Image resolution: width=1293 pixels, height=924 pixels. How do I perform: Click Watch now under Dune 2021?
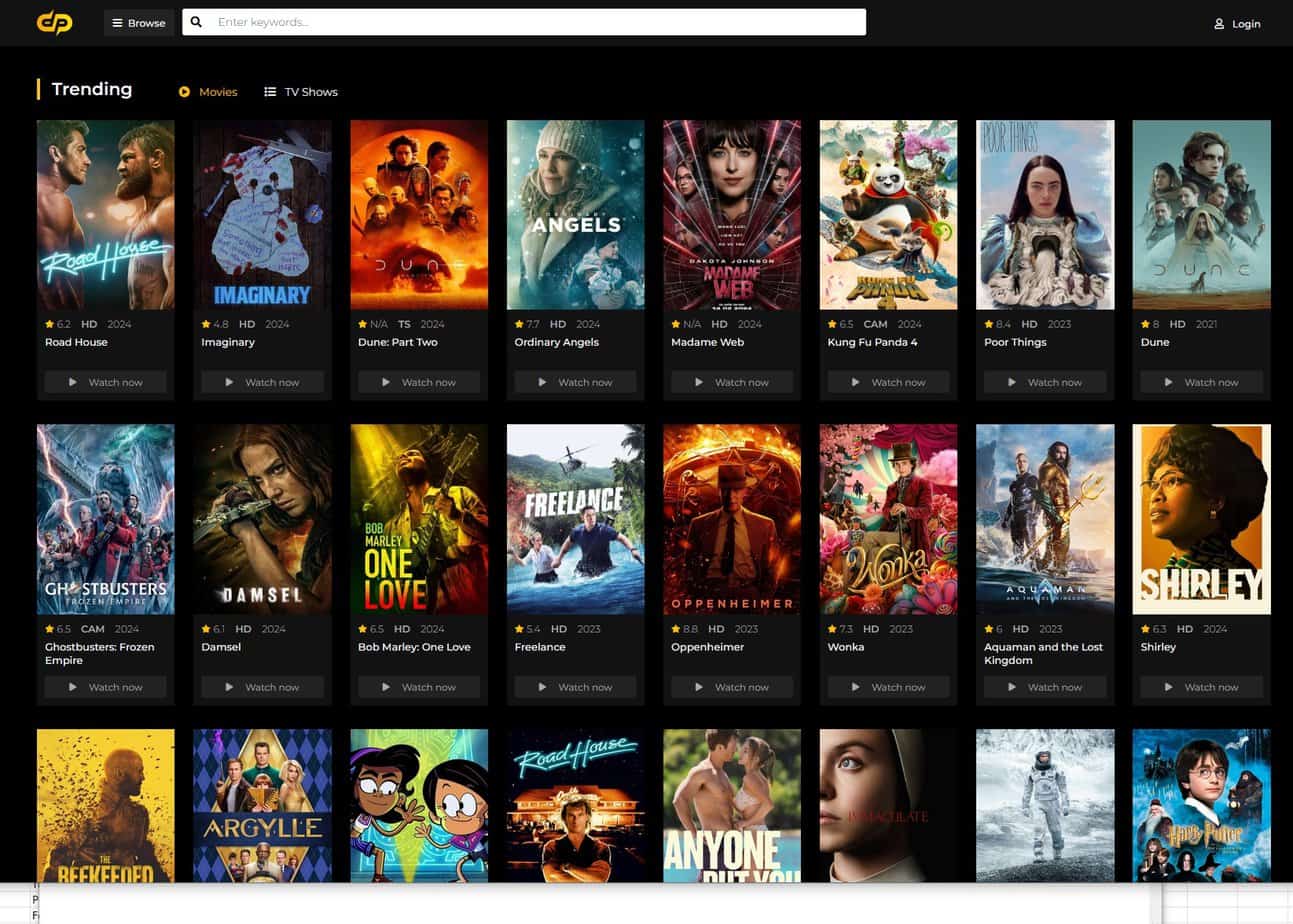point(1202,382)
